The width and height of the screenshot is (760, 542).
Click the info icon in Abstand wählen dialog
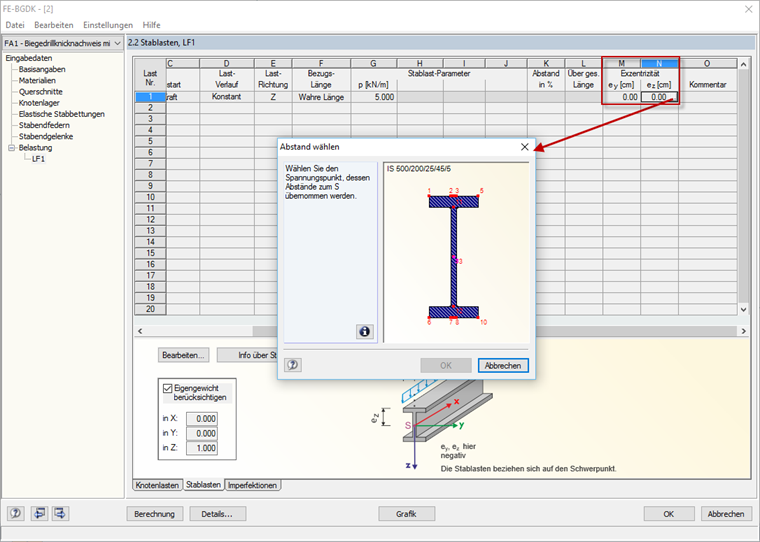pos(364,331)
